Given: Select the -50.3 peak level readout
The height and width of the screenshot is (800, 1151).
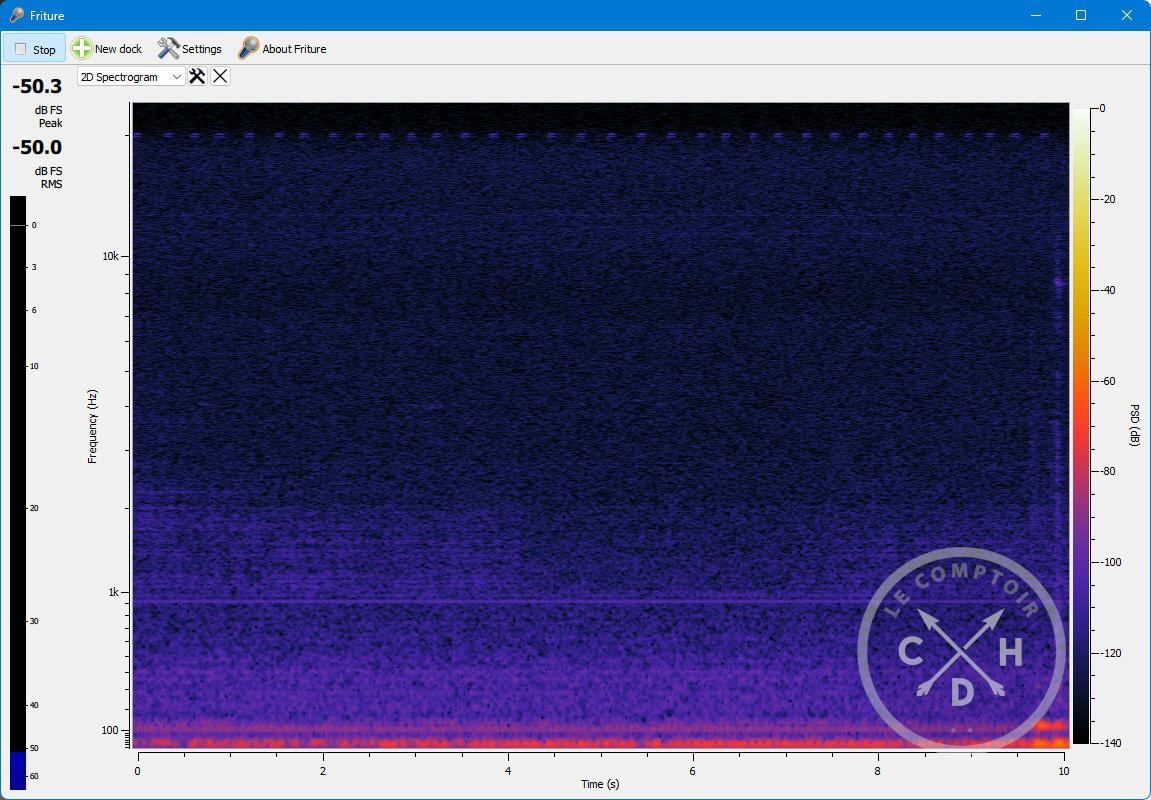Looking at the screenshot, I should click(x=37, y=87).
